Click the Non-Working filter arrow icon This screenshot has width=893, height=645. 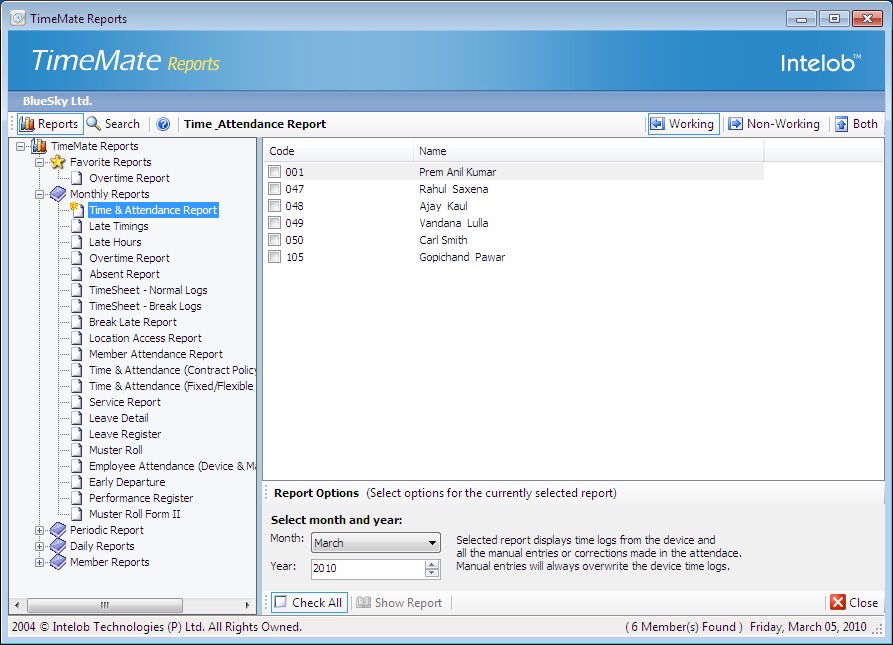(736, 124)
